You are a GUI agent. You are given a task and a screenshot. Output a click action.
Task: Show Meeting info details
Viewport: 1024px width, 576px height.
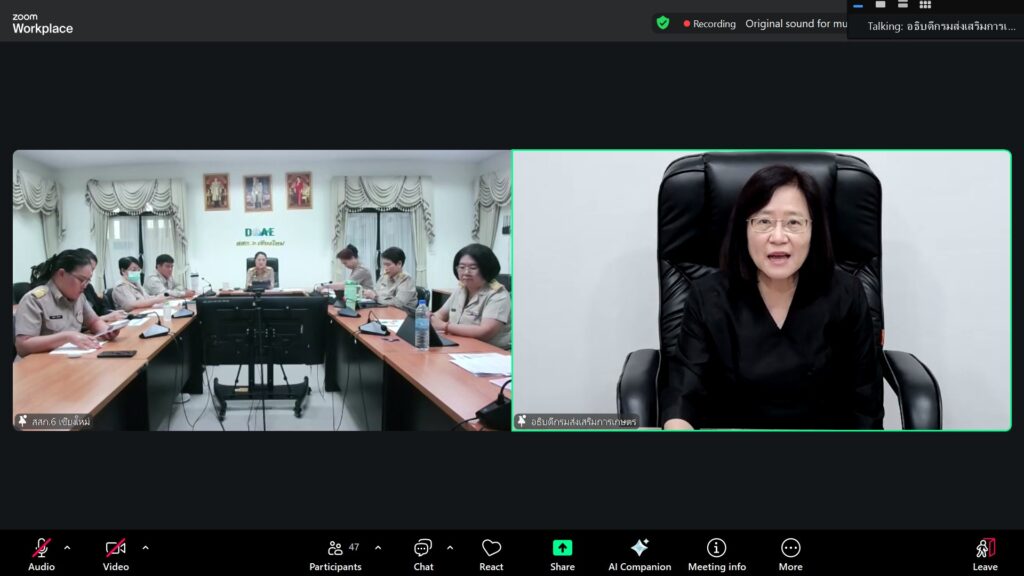[716, 554]
